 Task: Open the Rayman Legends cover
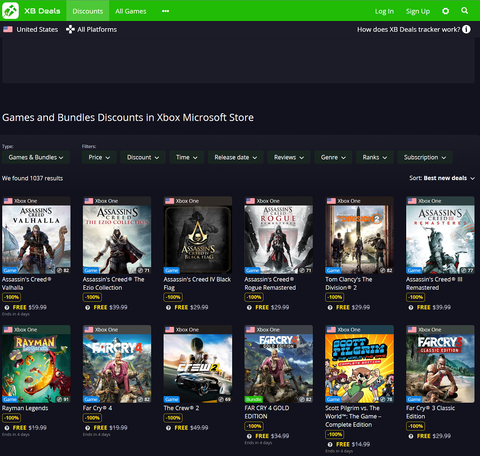[36, 368]
